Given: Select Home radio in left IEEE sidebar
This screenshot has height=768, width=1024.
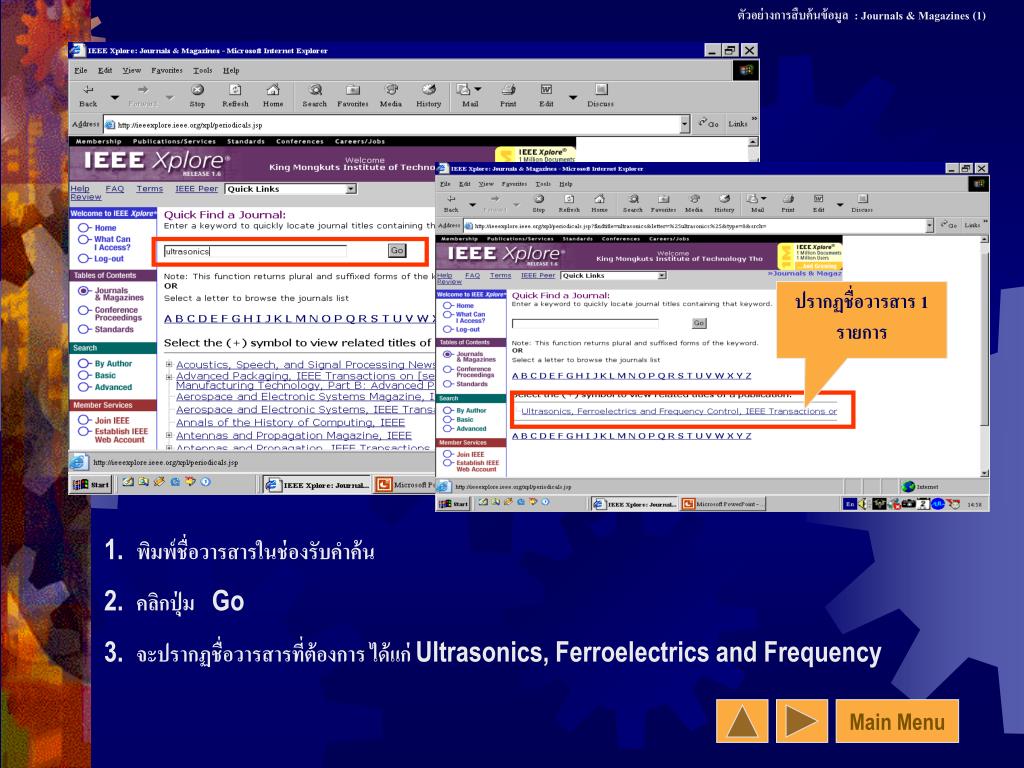Looking at the screenshot, I should pyautogui.click(x=84, y=228).
